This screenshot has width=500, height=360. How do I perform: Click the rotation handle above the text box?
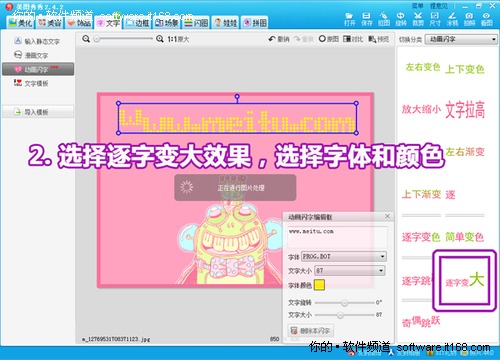pos(237,97)
